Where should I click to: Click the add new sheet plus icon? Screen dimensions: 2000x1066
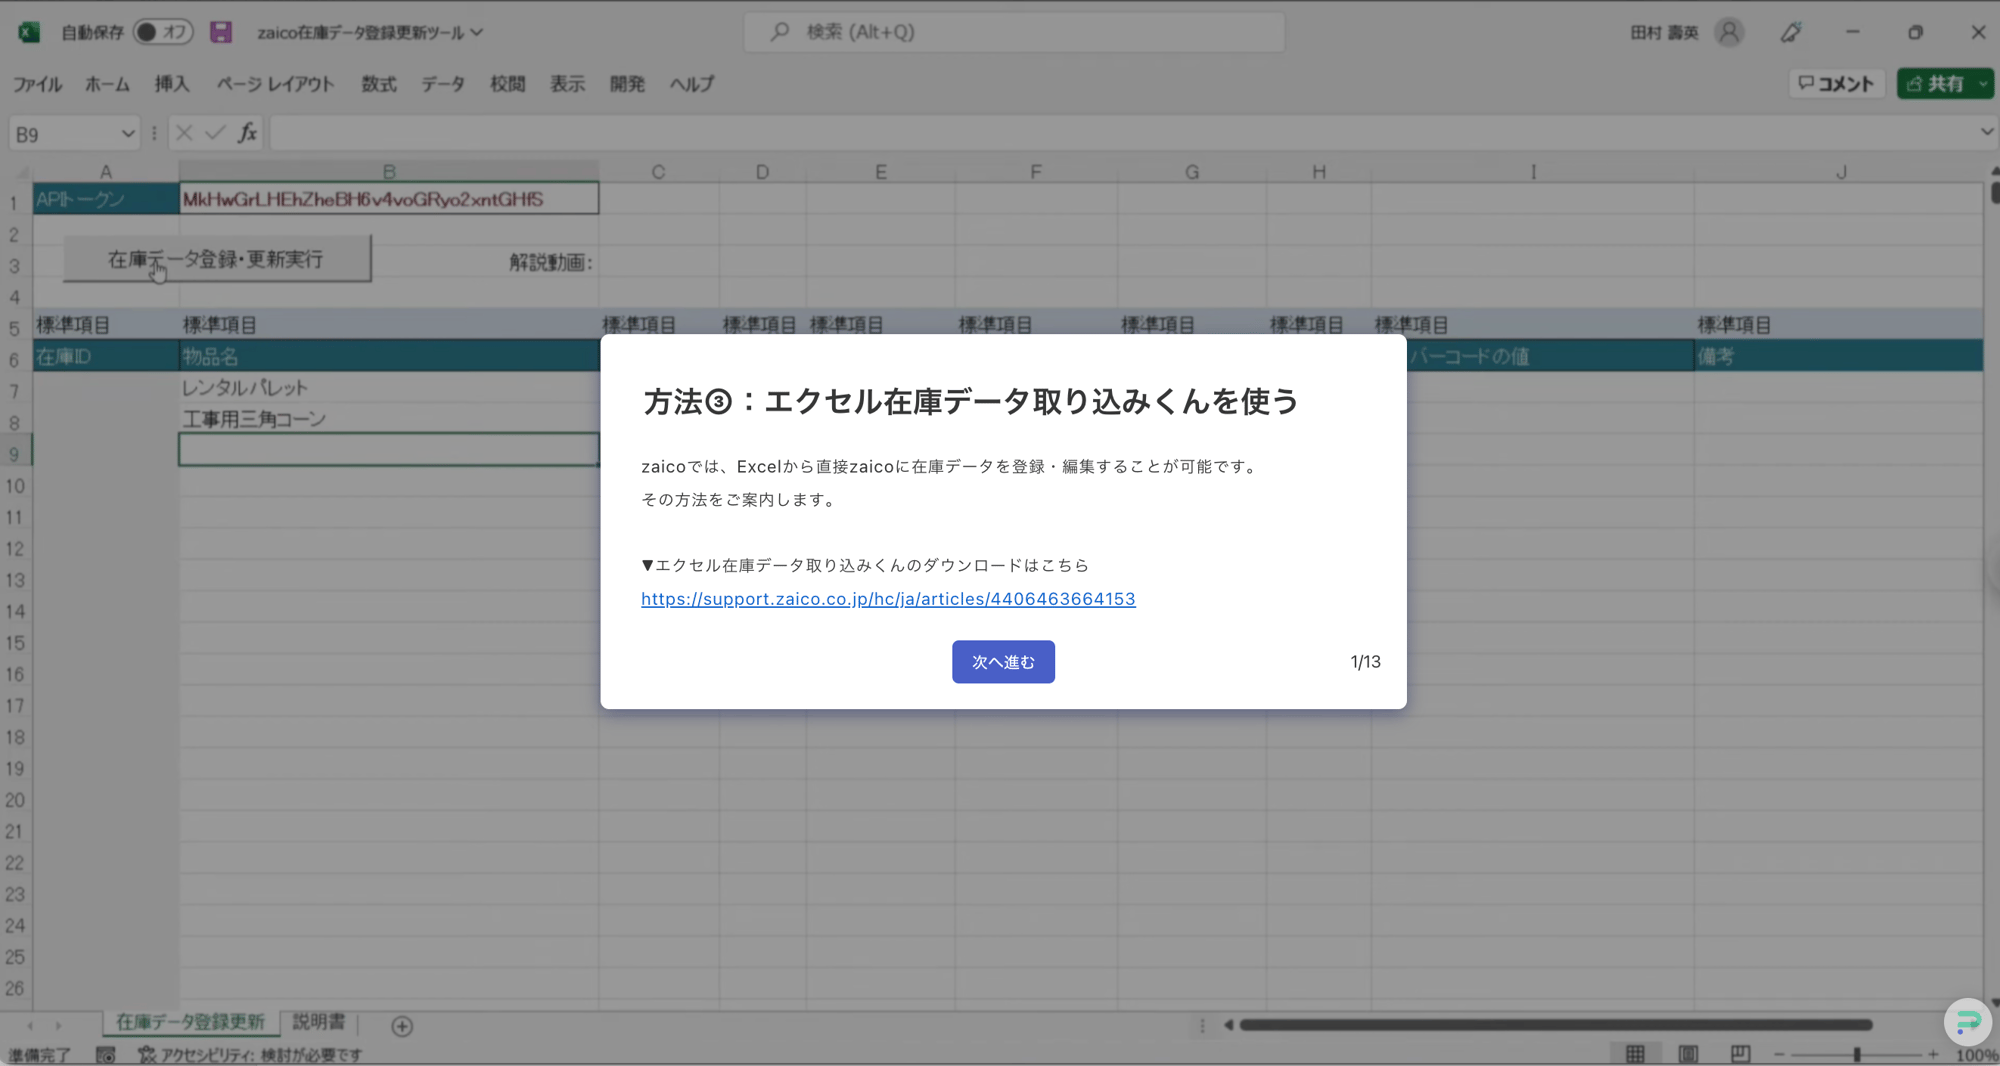402,1026
